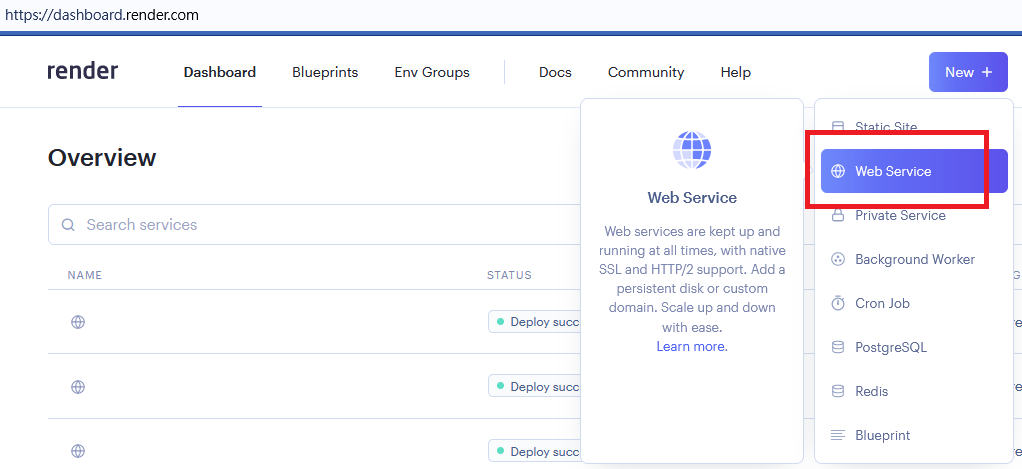Click first row Deploy succeeded status badge
This screenshot has height=469, width=1022.
coord(534,322)
